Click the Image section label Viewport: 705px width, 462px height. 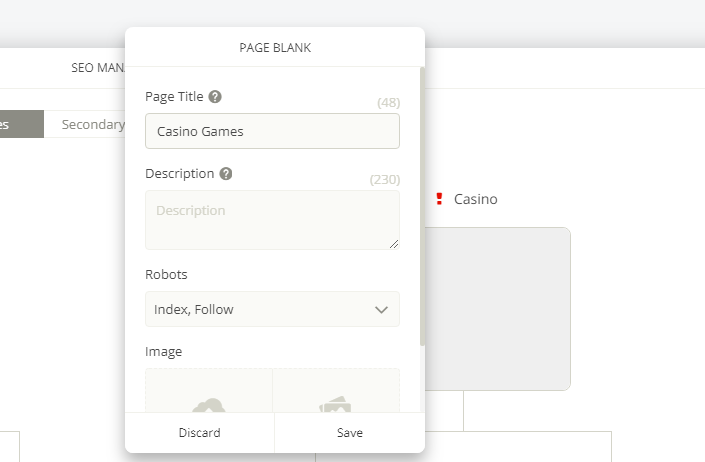(164, 352)
